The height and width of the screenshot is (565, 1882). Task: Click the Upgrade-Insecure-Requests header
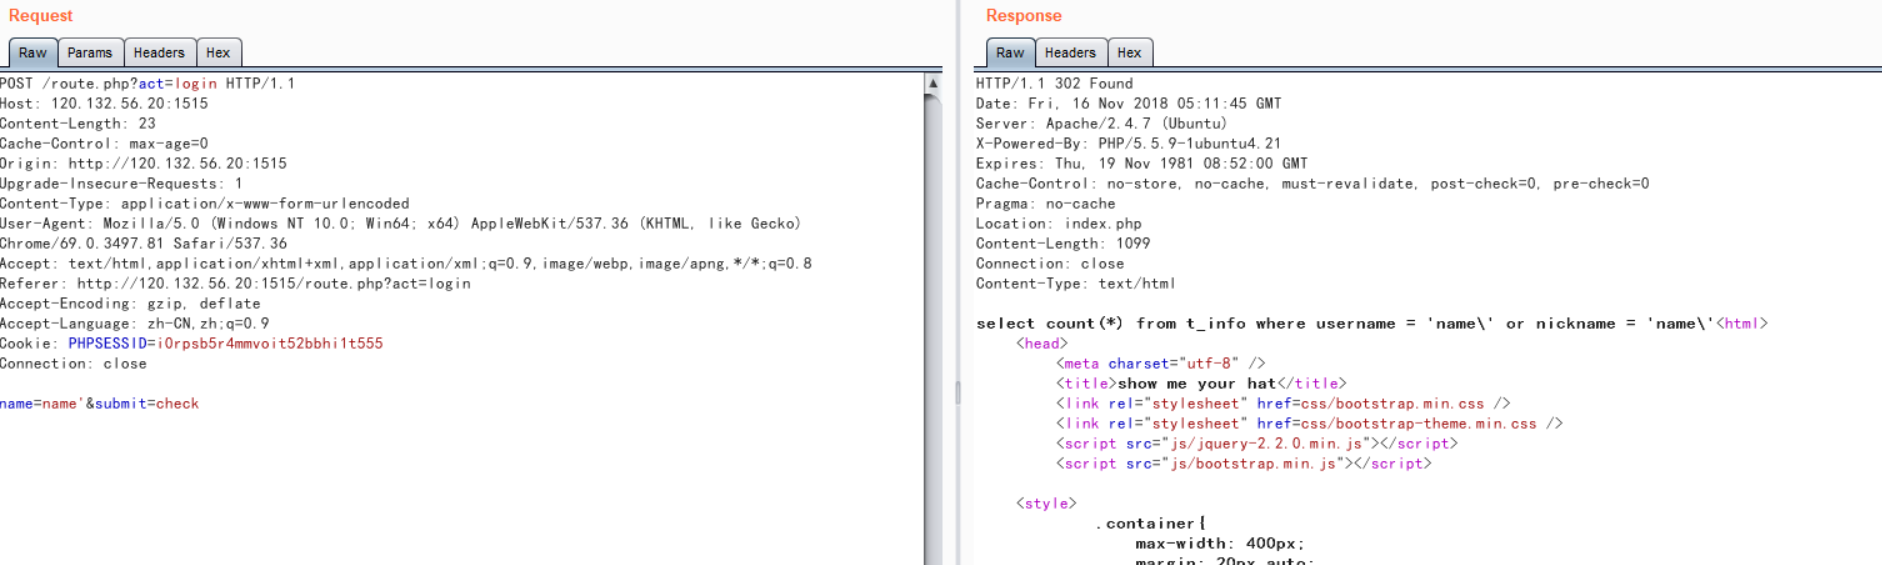121,184
